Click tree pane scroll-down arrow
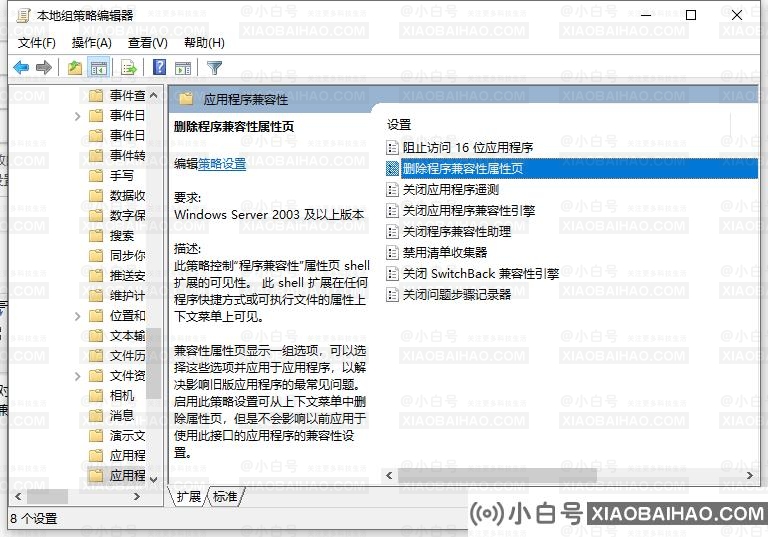The height and width of the screenshot is (537, 768). pyautogui.click(x=153, y=479)
